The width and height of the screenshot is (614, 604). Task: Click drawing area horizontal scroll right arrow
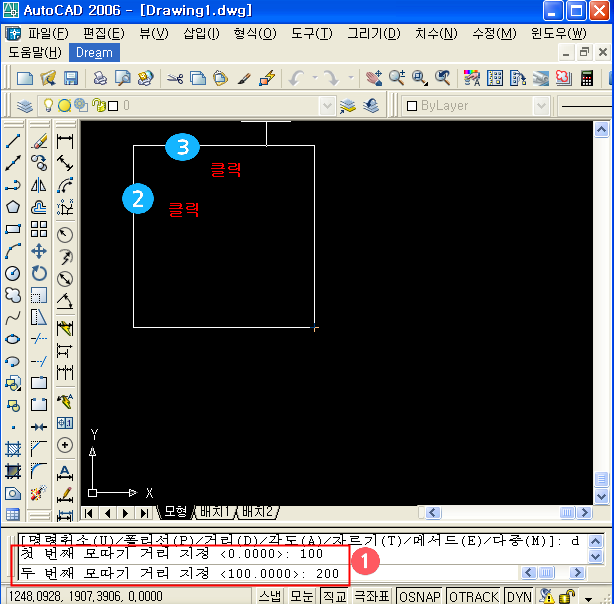(x=585, y=512)
